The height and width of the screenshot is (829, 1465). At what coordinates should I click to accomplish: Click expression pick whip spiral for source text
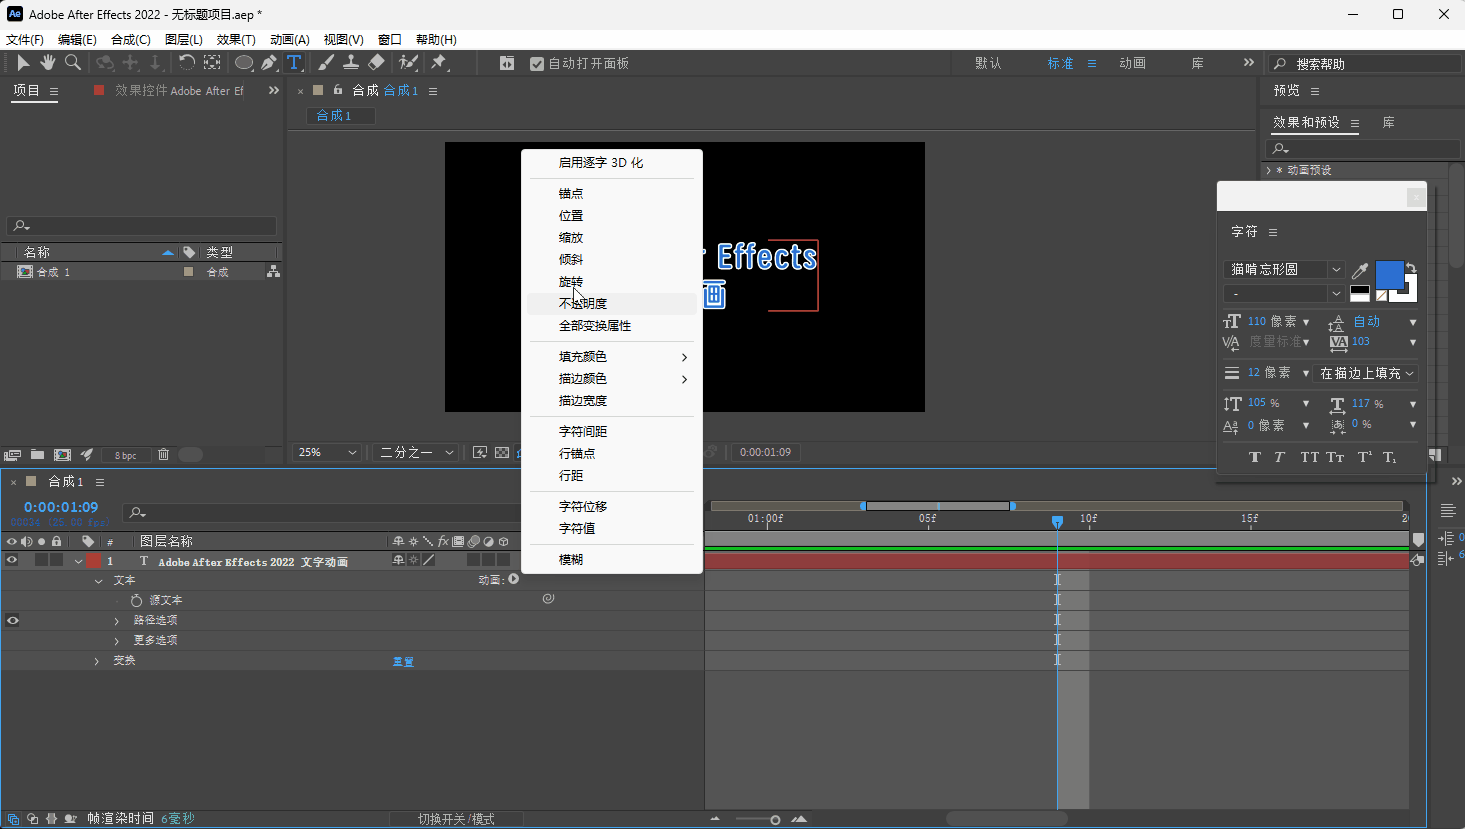pos(548,599)
